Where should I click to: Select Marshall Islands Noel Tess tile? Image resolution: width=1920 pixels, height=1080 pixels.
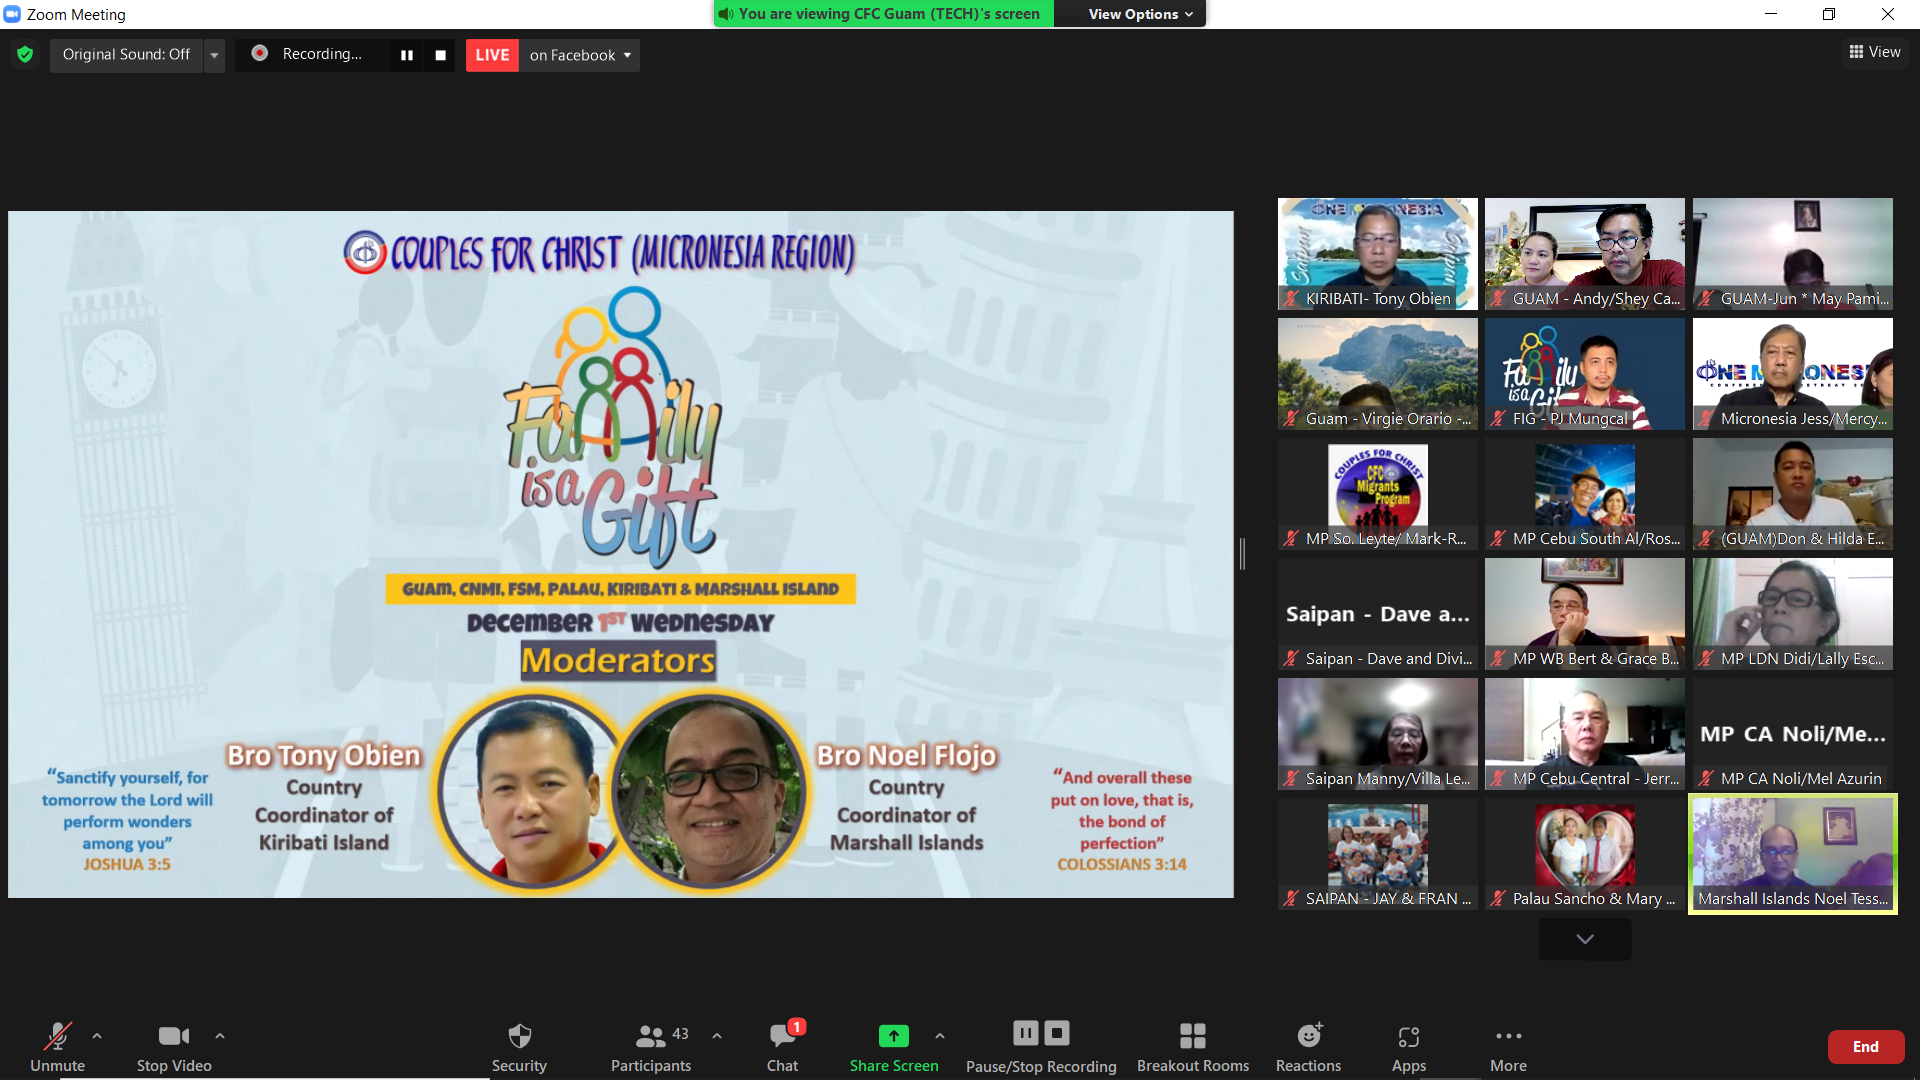click(x=1793, y=854)
